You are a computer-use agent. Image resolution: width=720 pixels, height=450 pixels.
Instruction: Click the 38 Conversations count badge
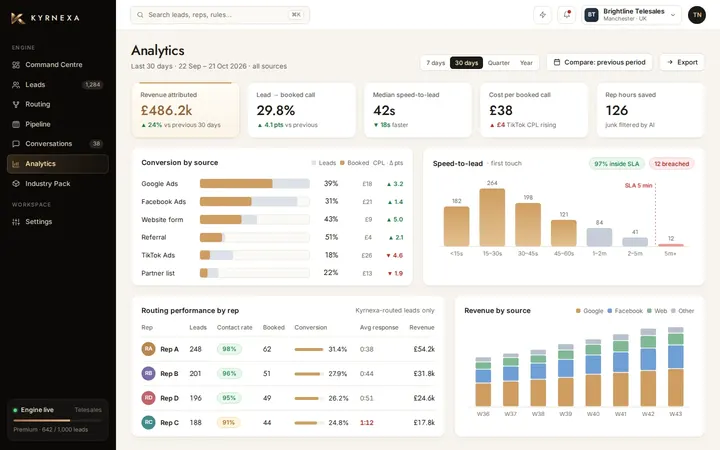click(x=96, y=144)
